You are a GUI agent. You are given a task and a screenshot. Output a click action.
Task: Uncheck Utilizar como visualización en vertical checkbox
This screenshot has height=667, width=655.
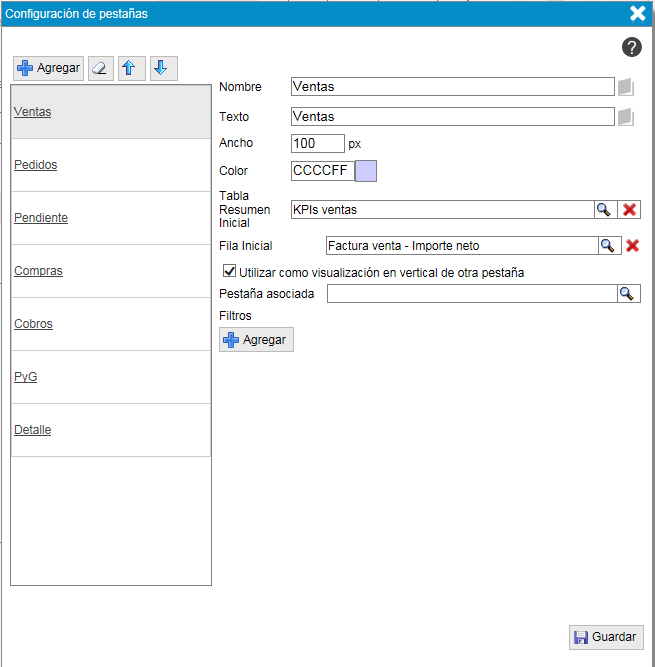point(230,271)
